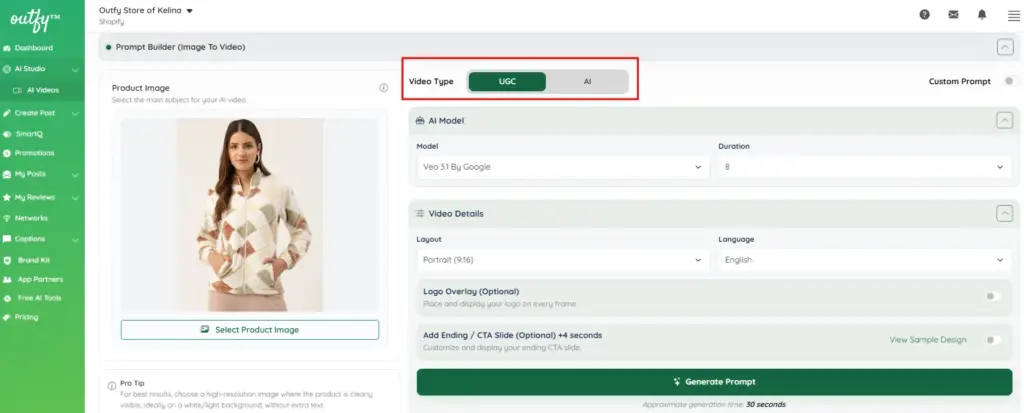Screen dimensions: 1024x413
Task: Open the Language dropdown
Action: (x=865, y=260)
